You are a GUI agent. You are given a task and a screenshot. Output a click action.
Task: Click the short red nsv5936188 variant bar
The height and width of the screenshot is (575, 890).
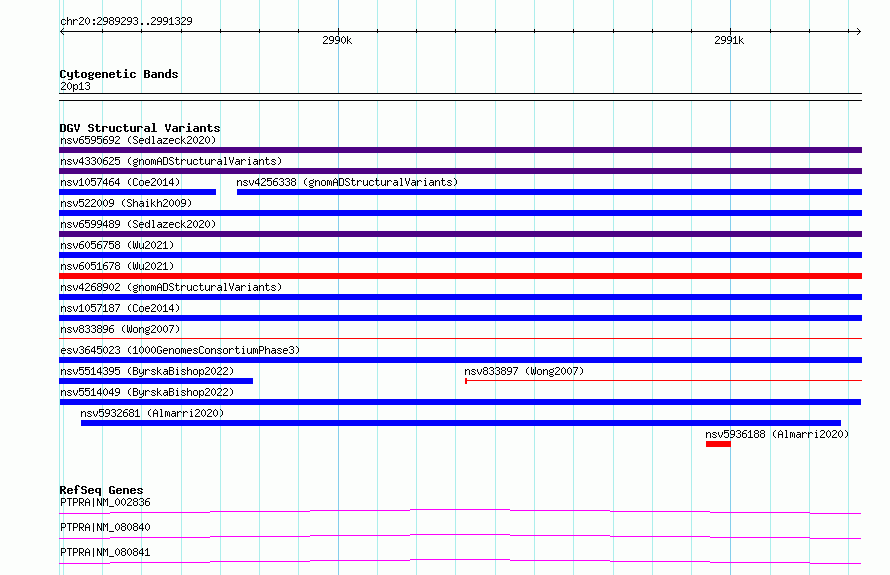pos(718,444)
